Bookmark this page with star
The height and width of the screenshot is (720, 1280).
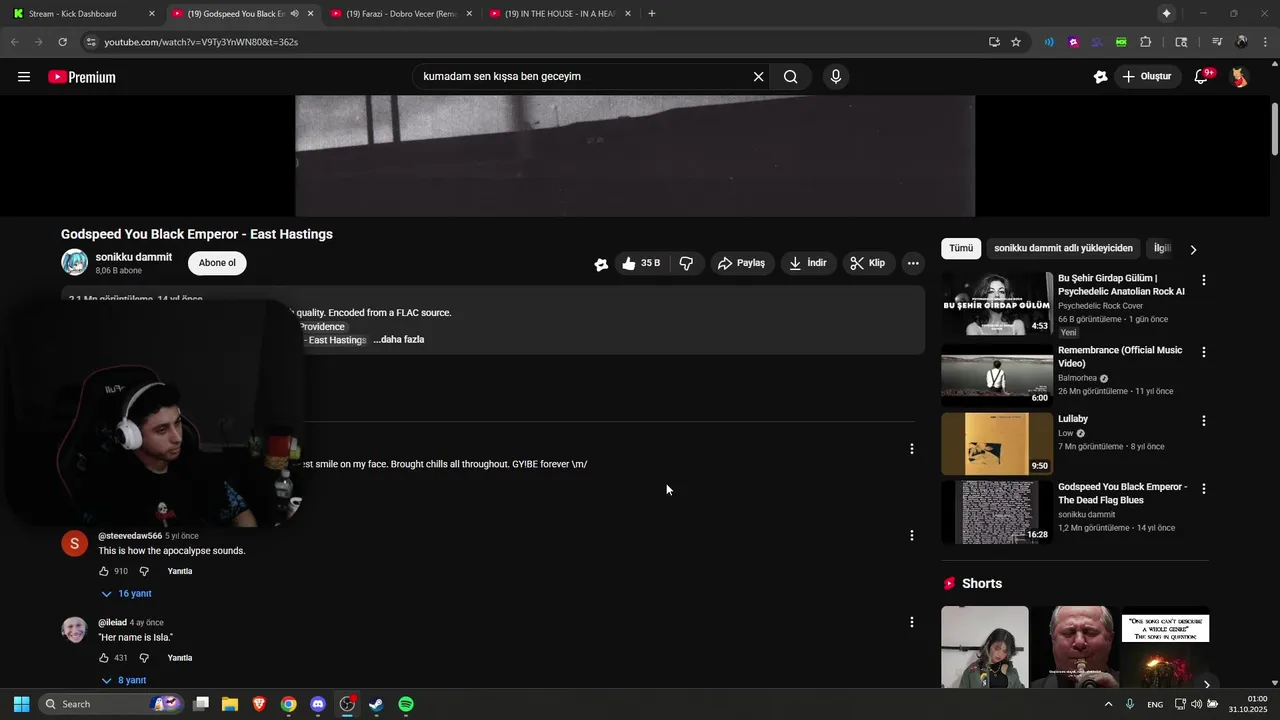1016,42
